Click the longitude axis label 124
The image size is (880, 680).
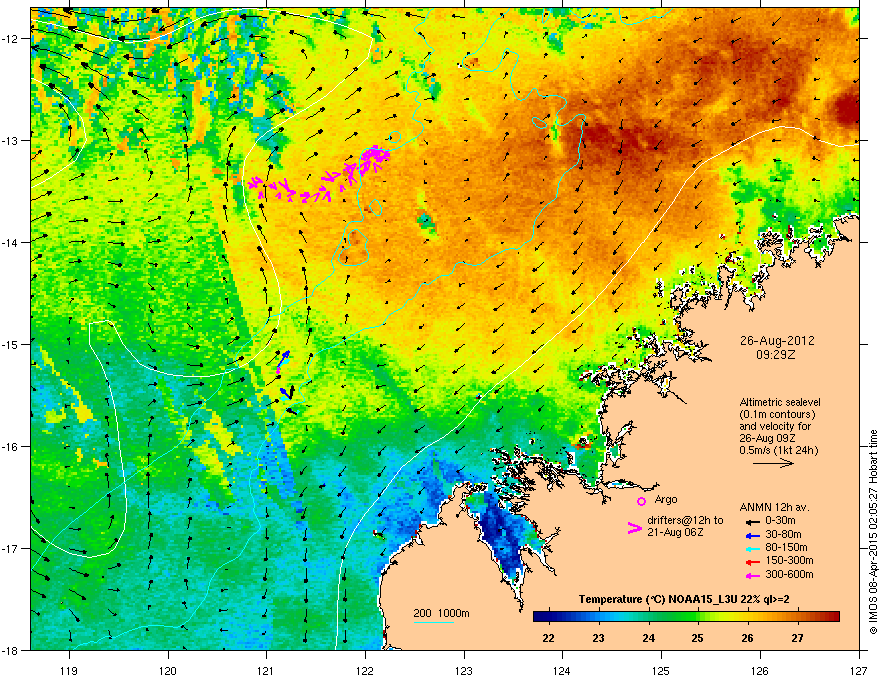tap(563, 670)
